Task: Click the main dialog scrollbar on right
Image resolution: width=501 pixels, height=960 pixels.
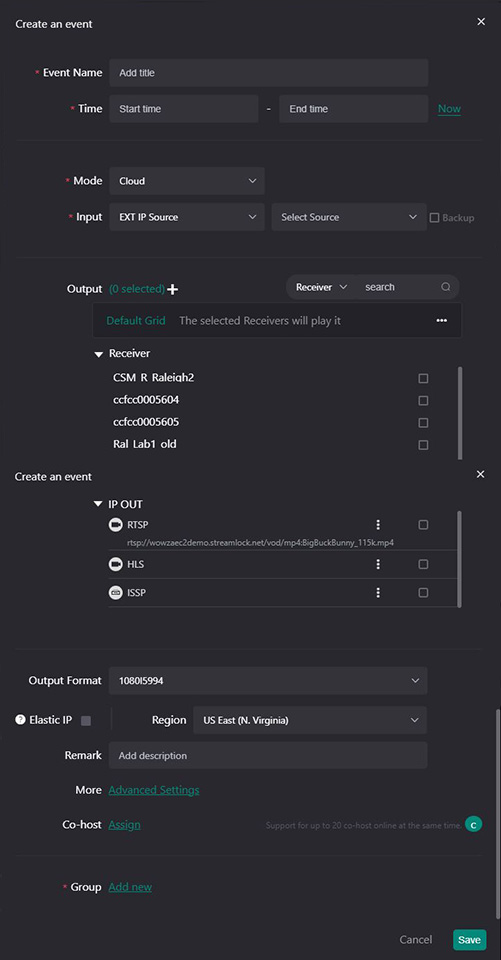Action: coord(498,814)
